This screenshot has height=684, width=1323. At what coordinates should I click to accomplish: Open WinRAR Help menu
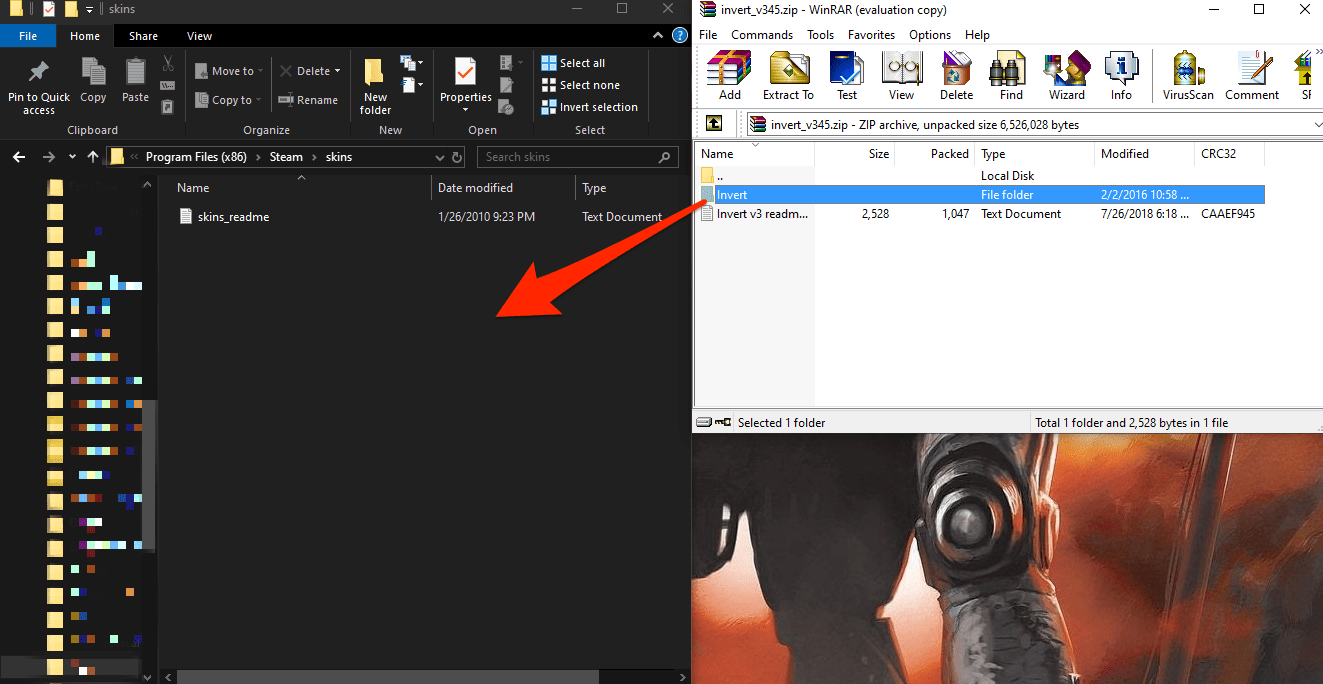click(977, 34)
